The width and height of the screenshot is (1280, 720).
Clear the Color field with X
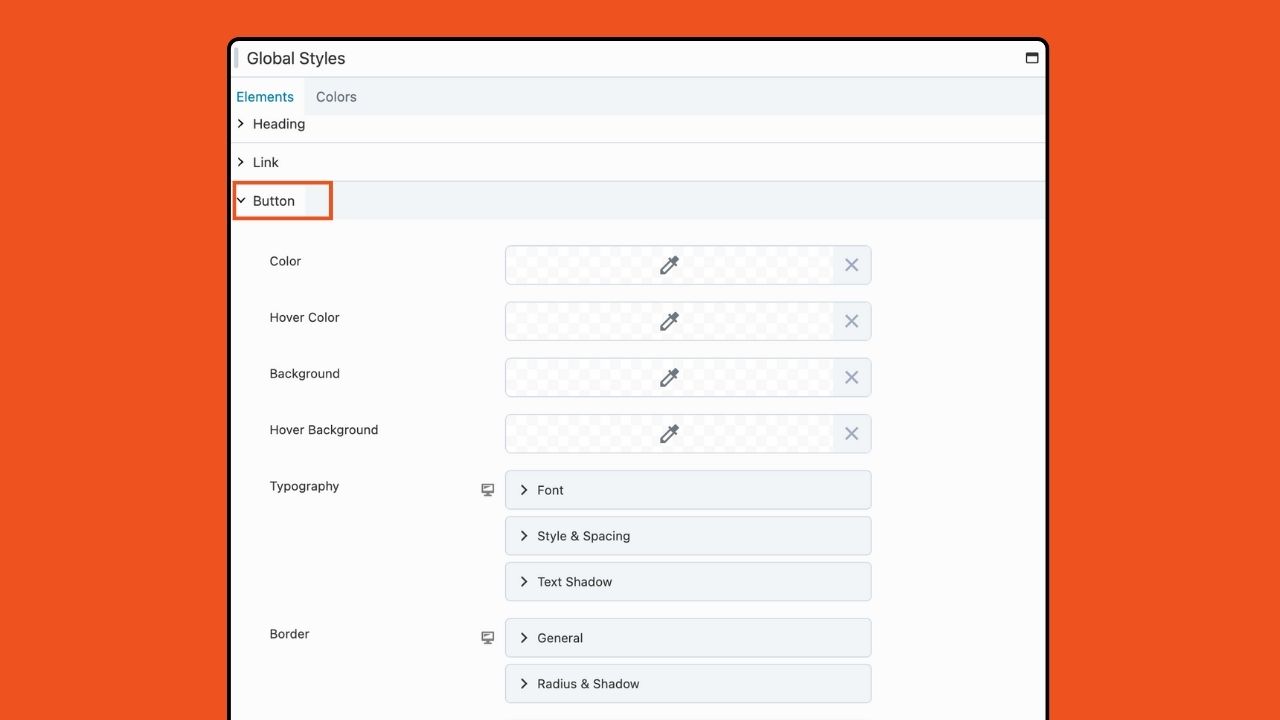tap(851, 265)
